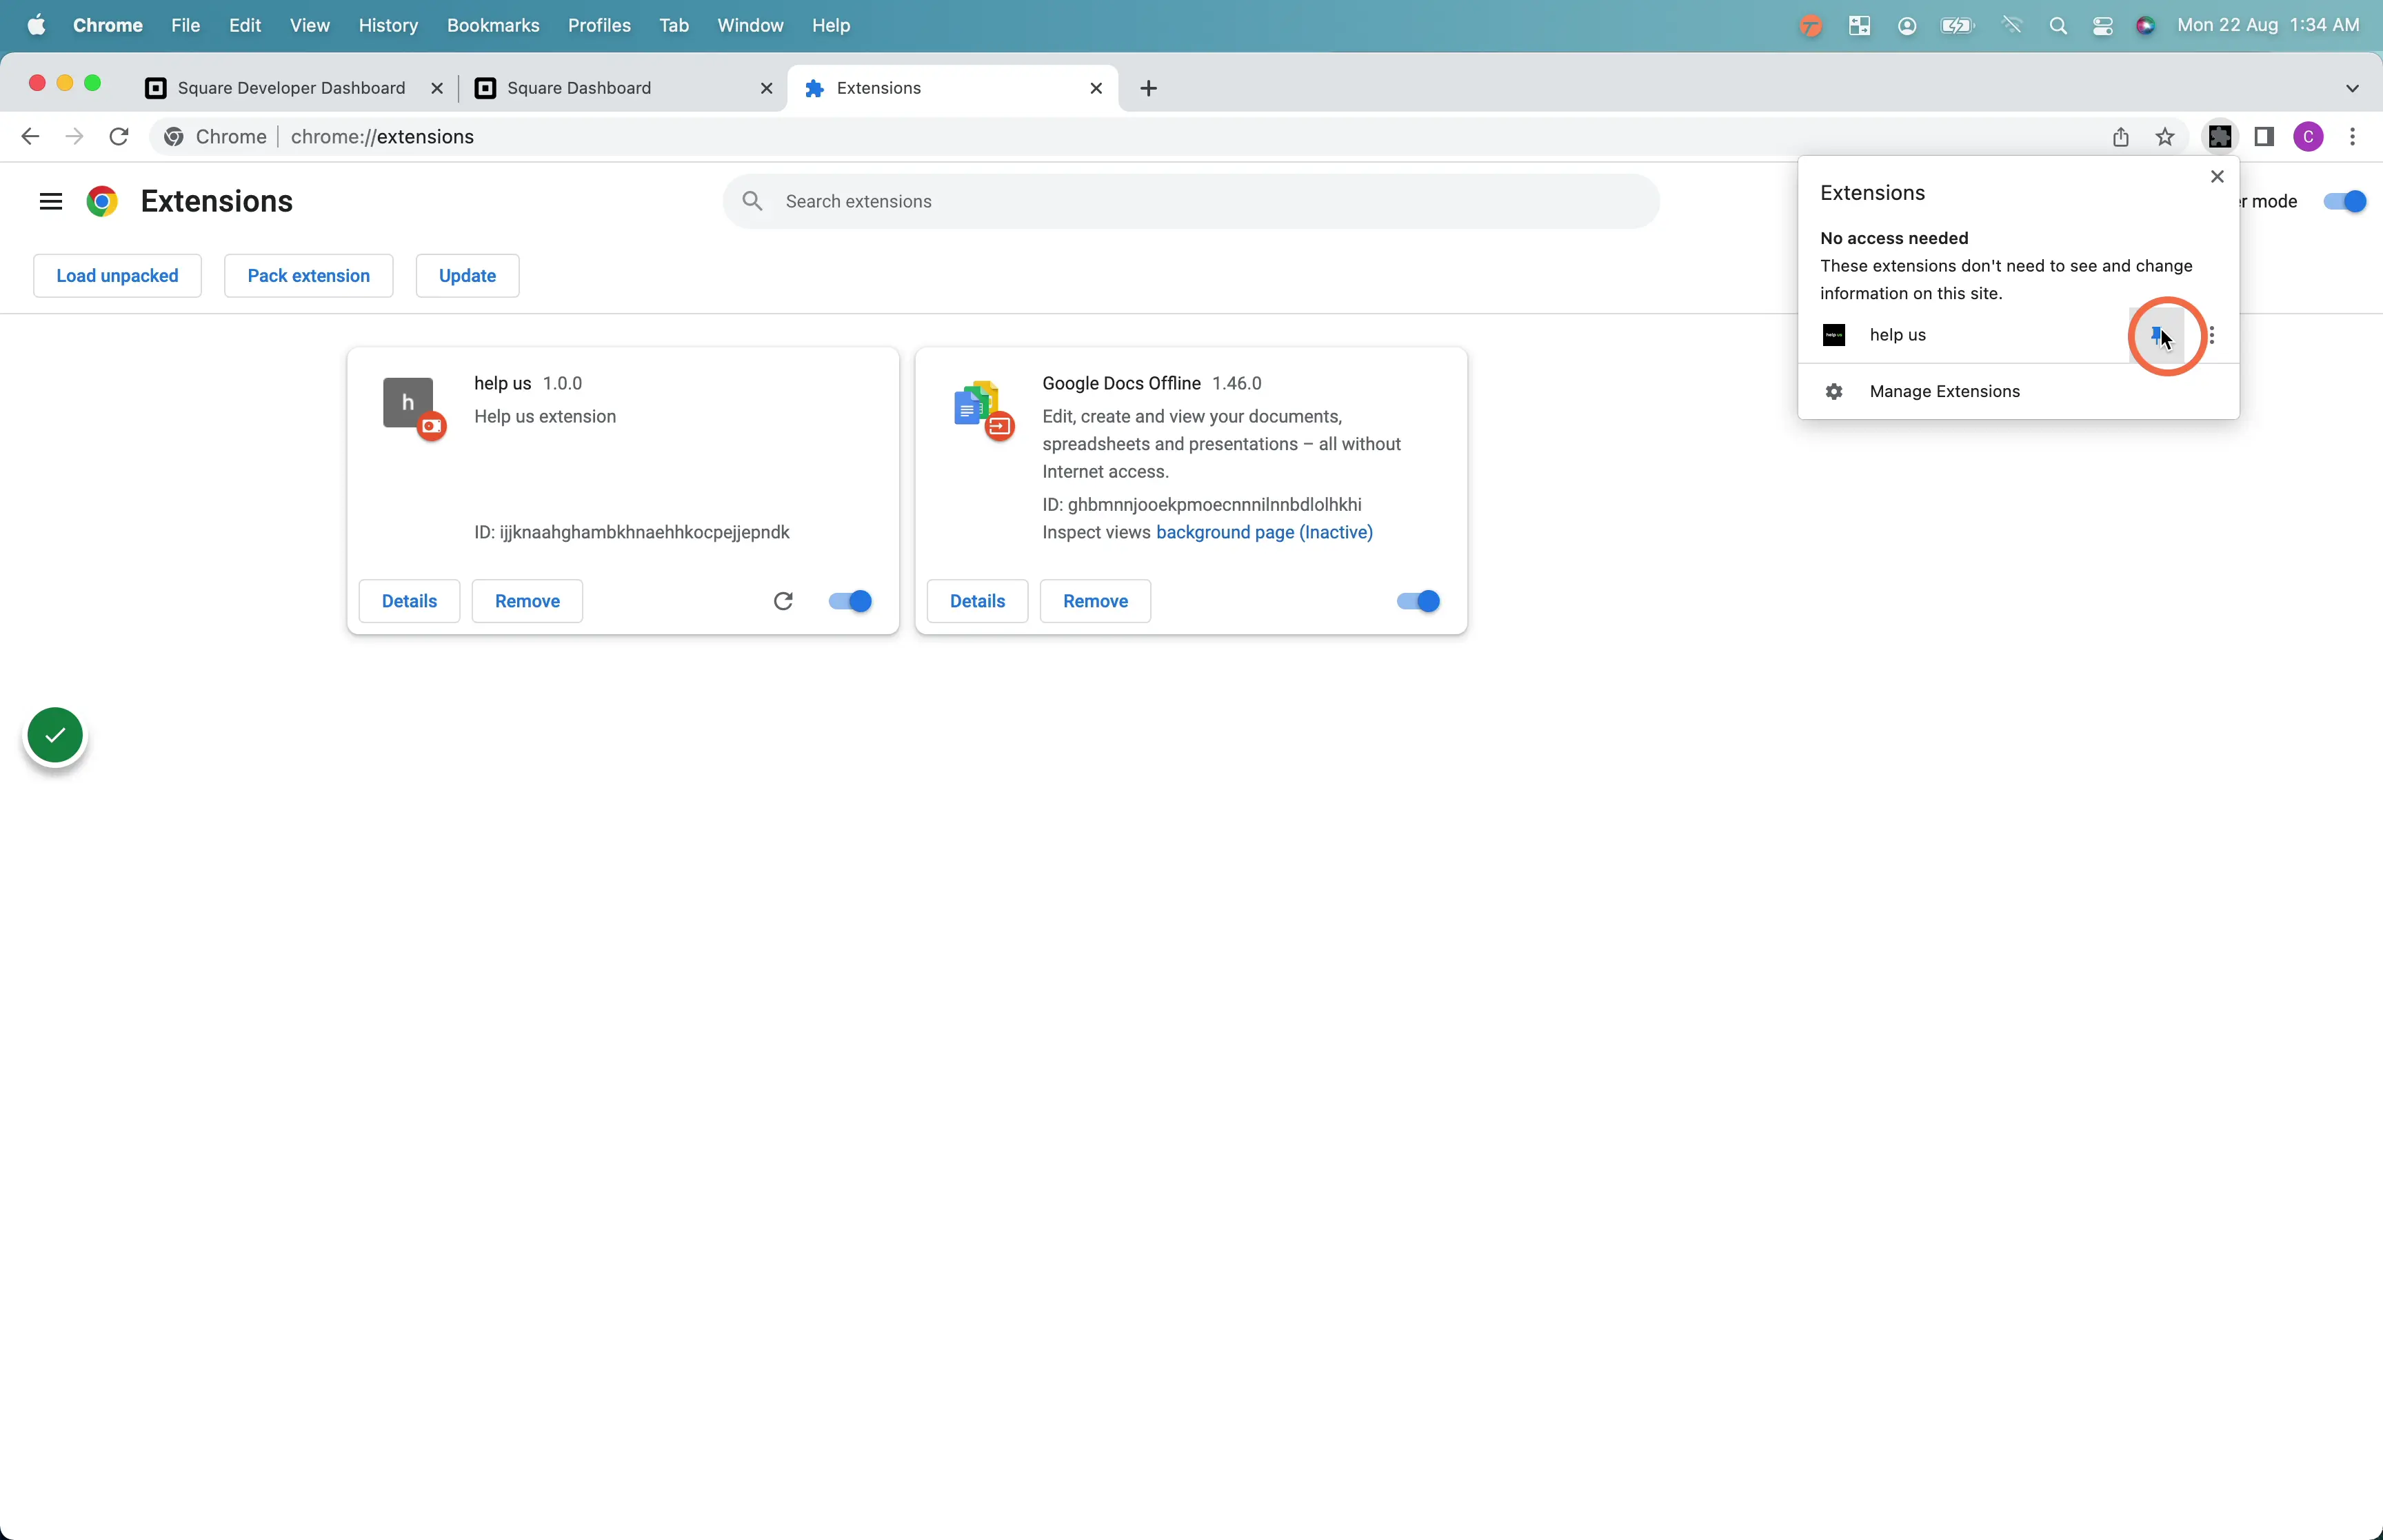Screen dimensions: 2383x1540
Task: Focus the Search extensions field
Action: point(1191,202)
